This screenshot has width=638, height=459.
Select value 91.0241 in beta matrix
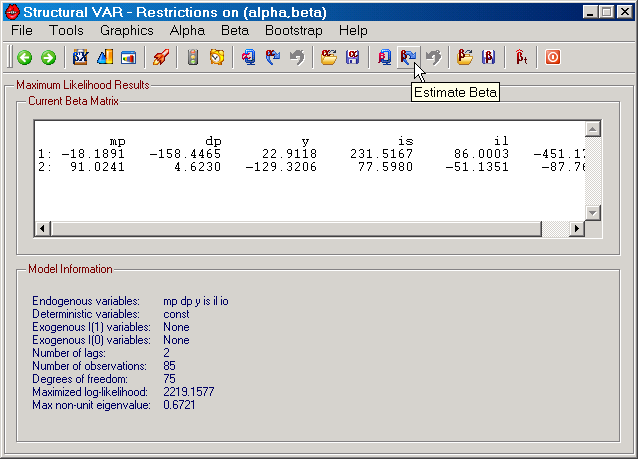point(97,167)
